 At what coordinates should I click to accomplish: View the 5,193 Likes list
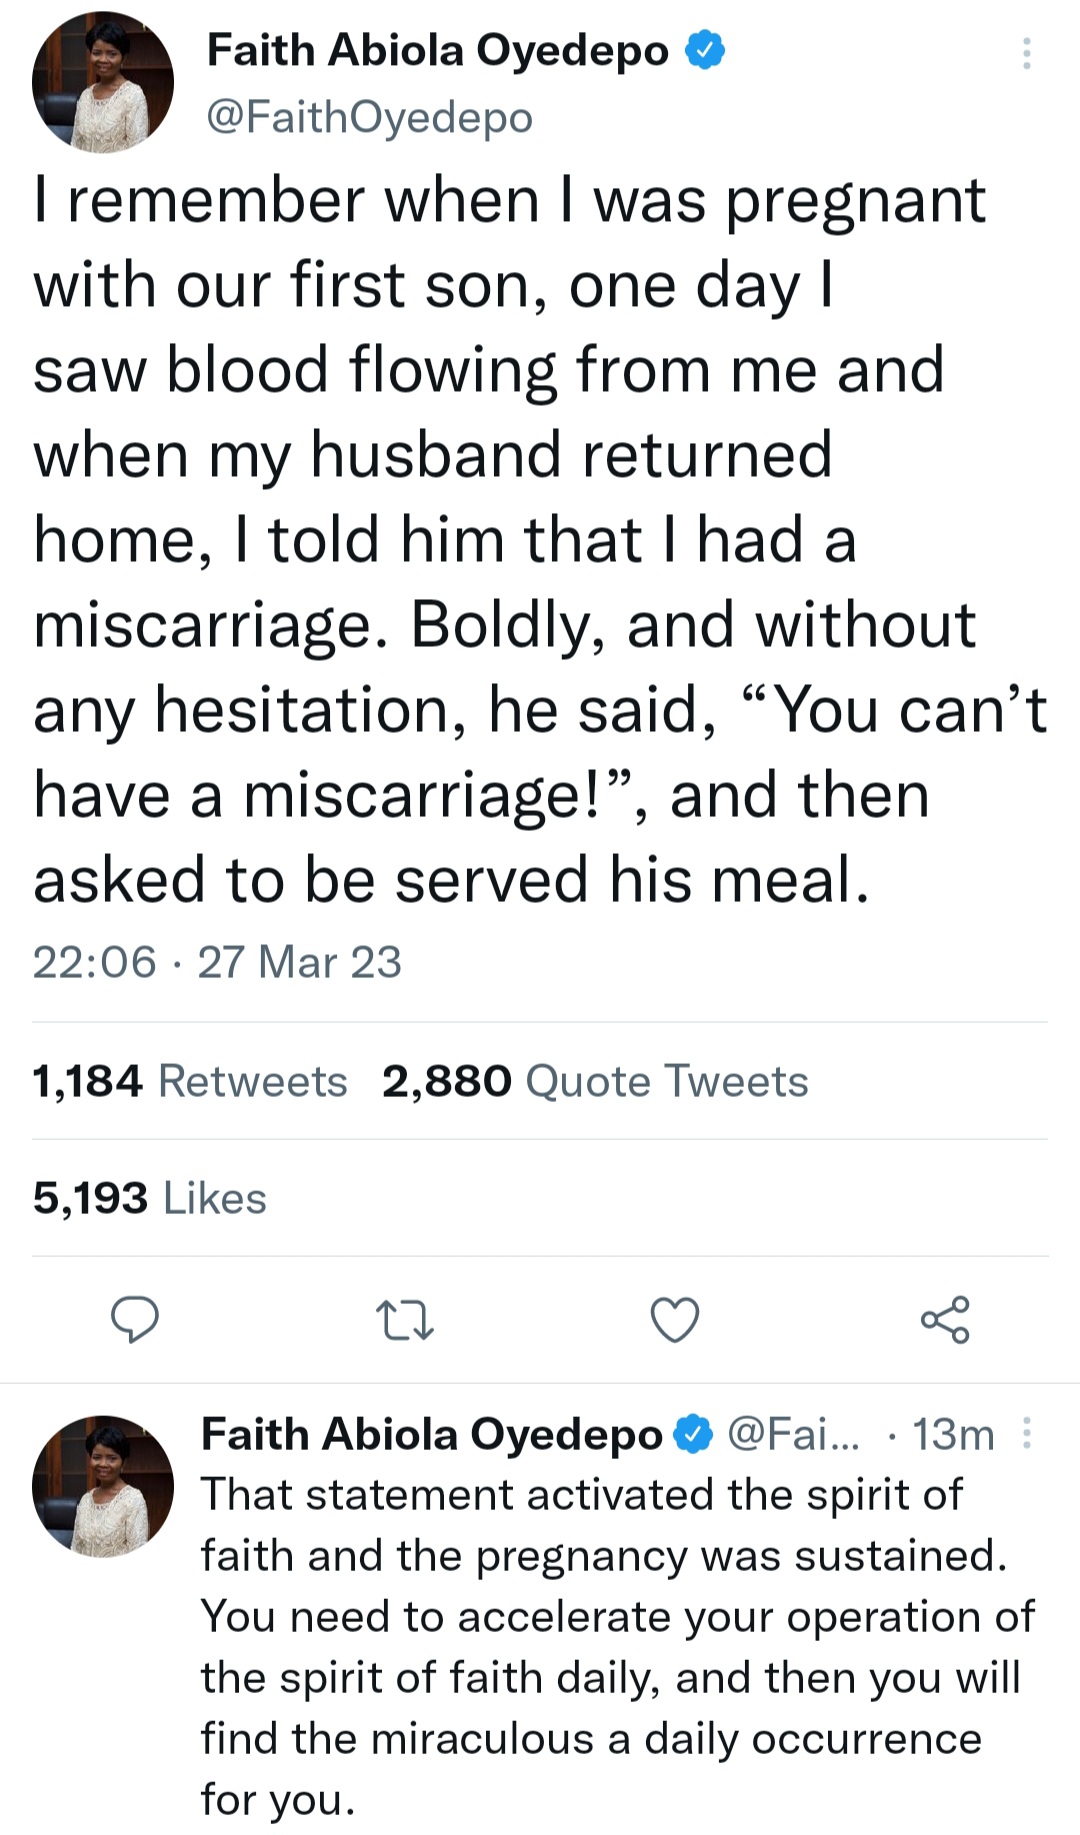(150, 1198)
